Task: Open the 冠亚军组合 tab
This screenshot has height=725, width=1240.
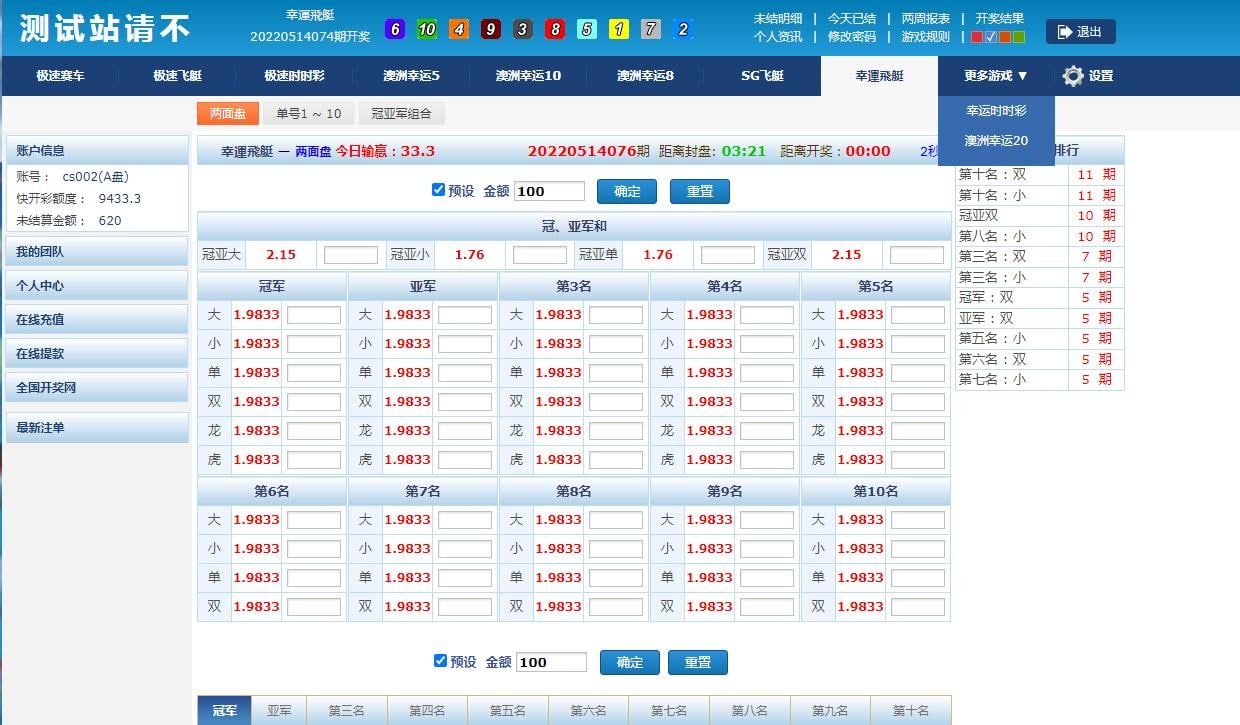Action: coord(401,114)
